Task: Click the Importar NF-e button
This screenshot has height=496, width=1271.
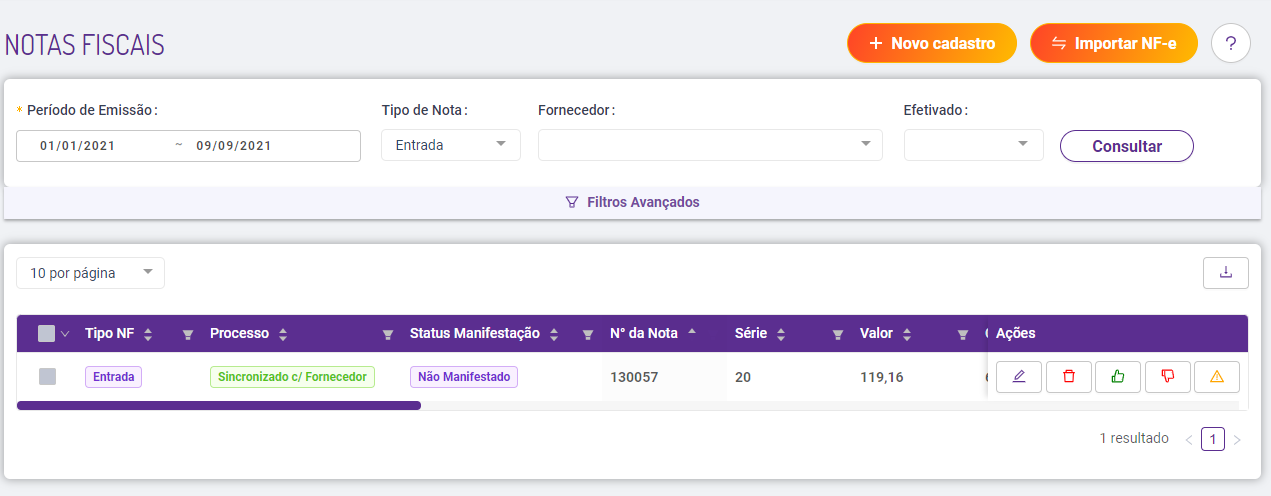Action: 1113,44
